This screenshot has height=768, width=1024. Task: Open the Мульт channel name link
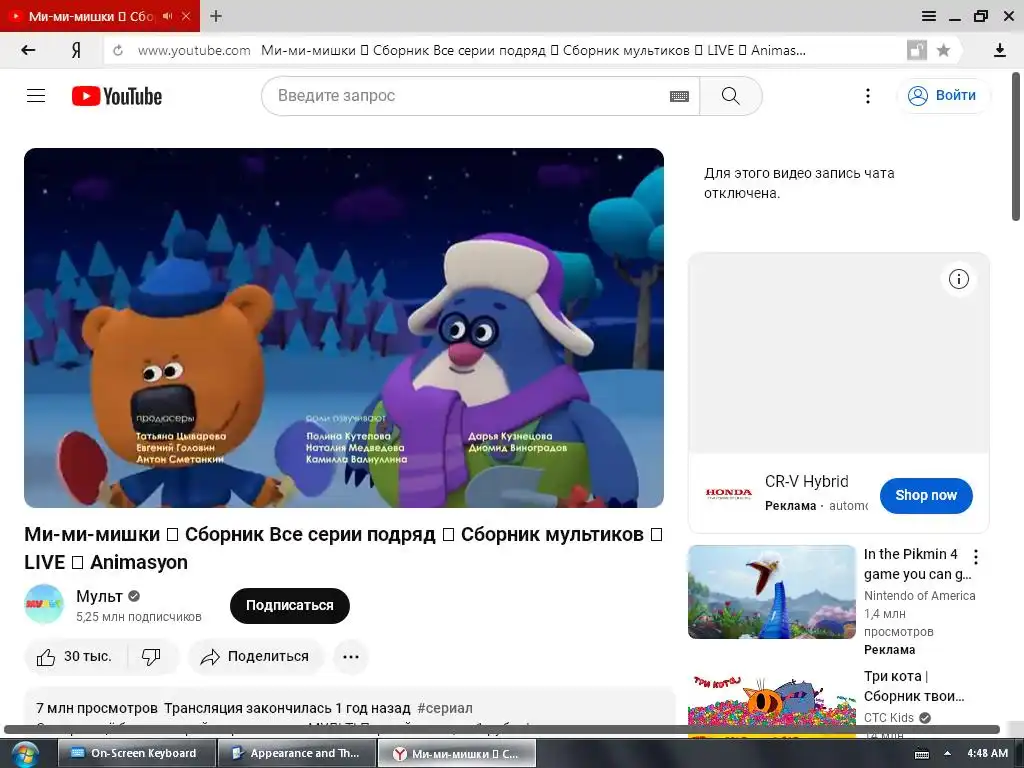[x=99, y=596]
